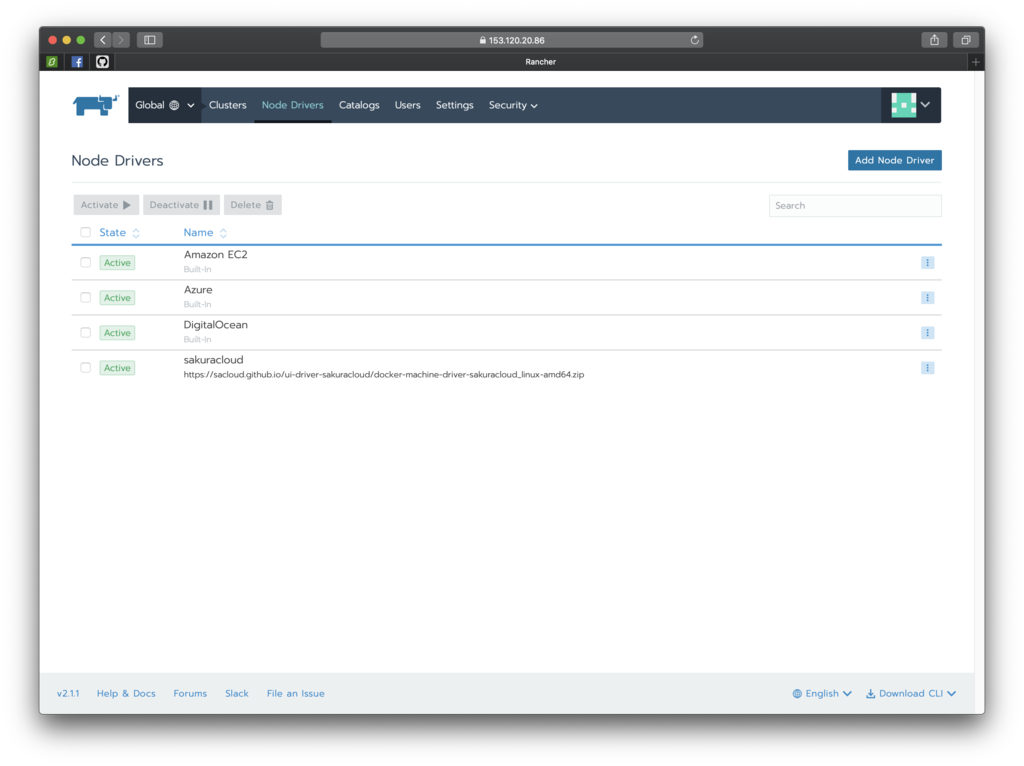The height and width of the screenshot is (766, 1024).
Task: Open the English language dropdown
Action: pos(822,694)
